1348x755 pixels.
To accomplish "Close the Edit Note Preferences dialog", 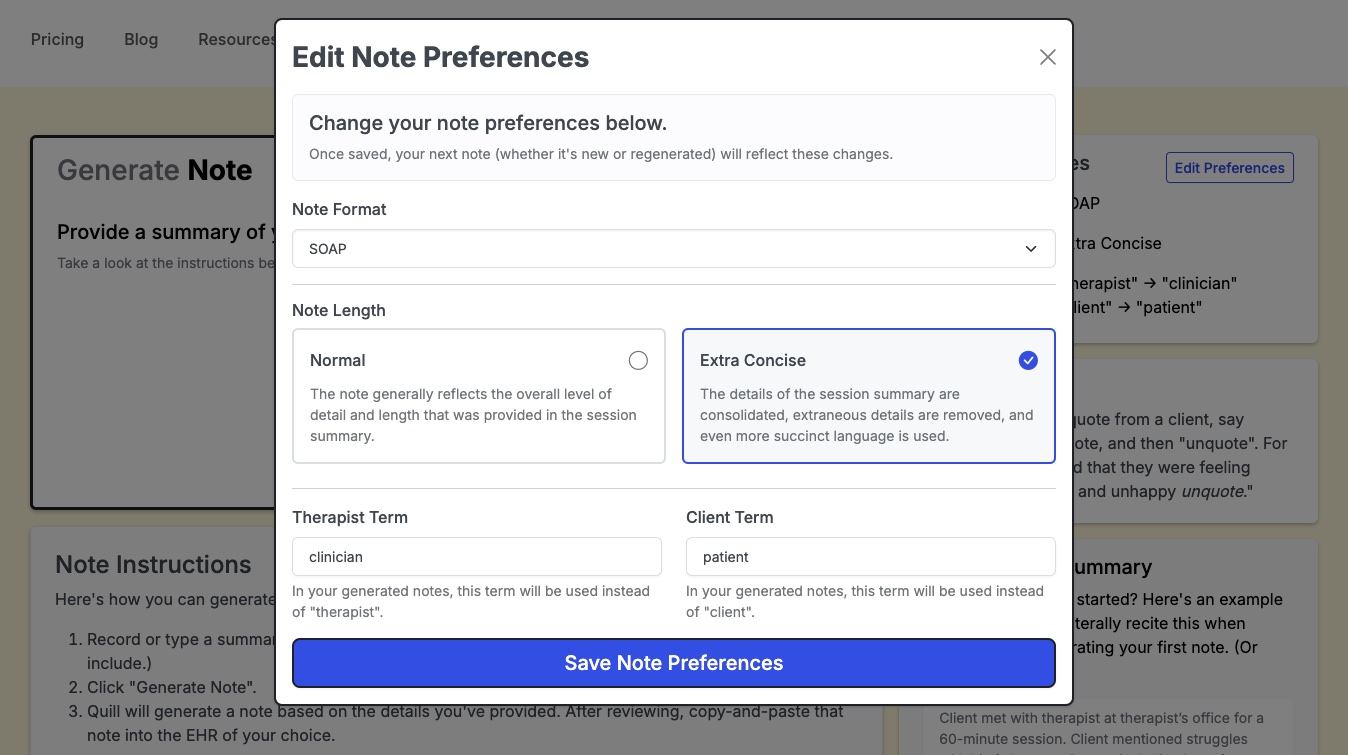I will (x=1047, y=57).
